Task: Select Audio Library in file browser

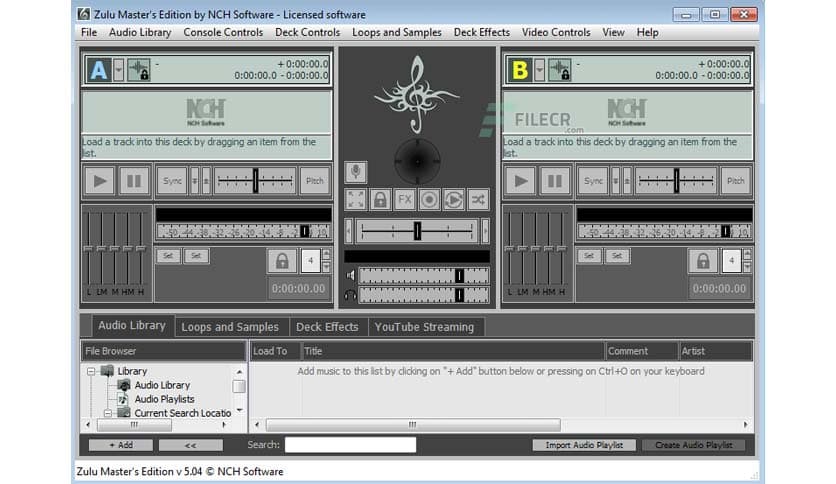Action: 162,385
